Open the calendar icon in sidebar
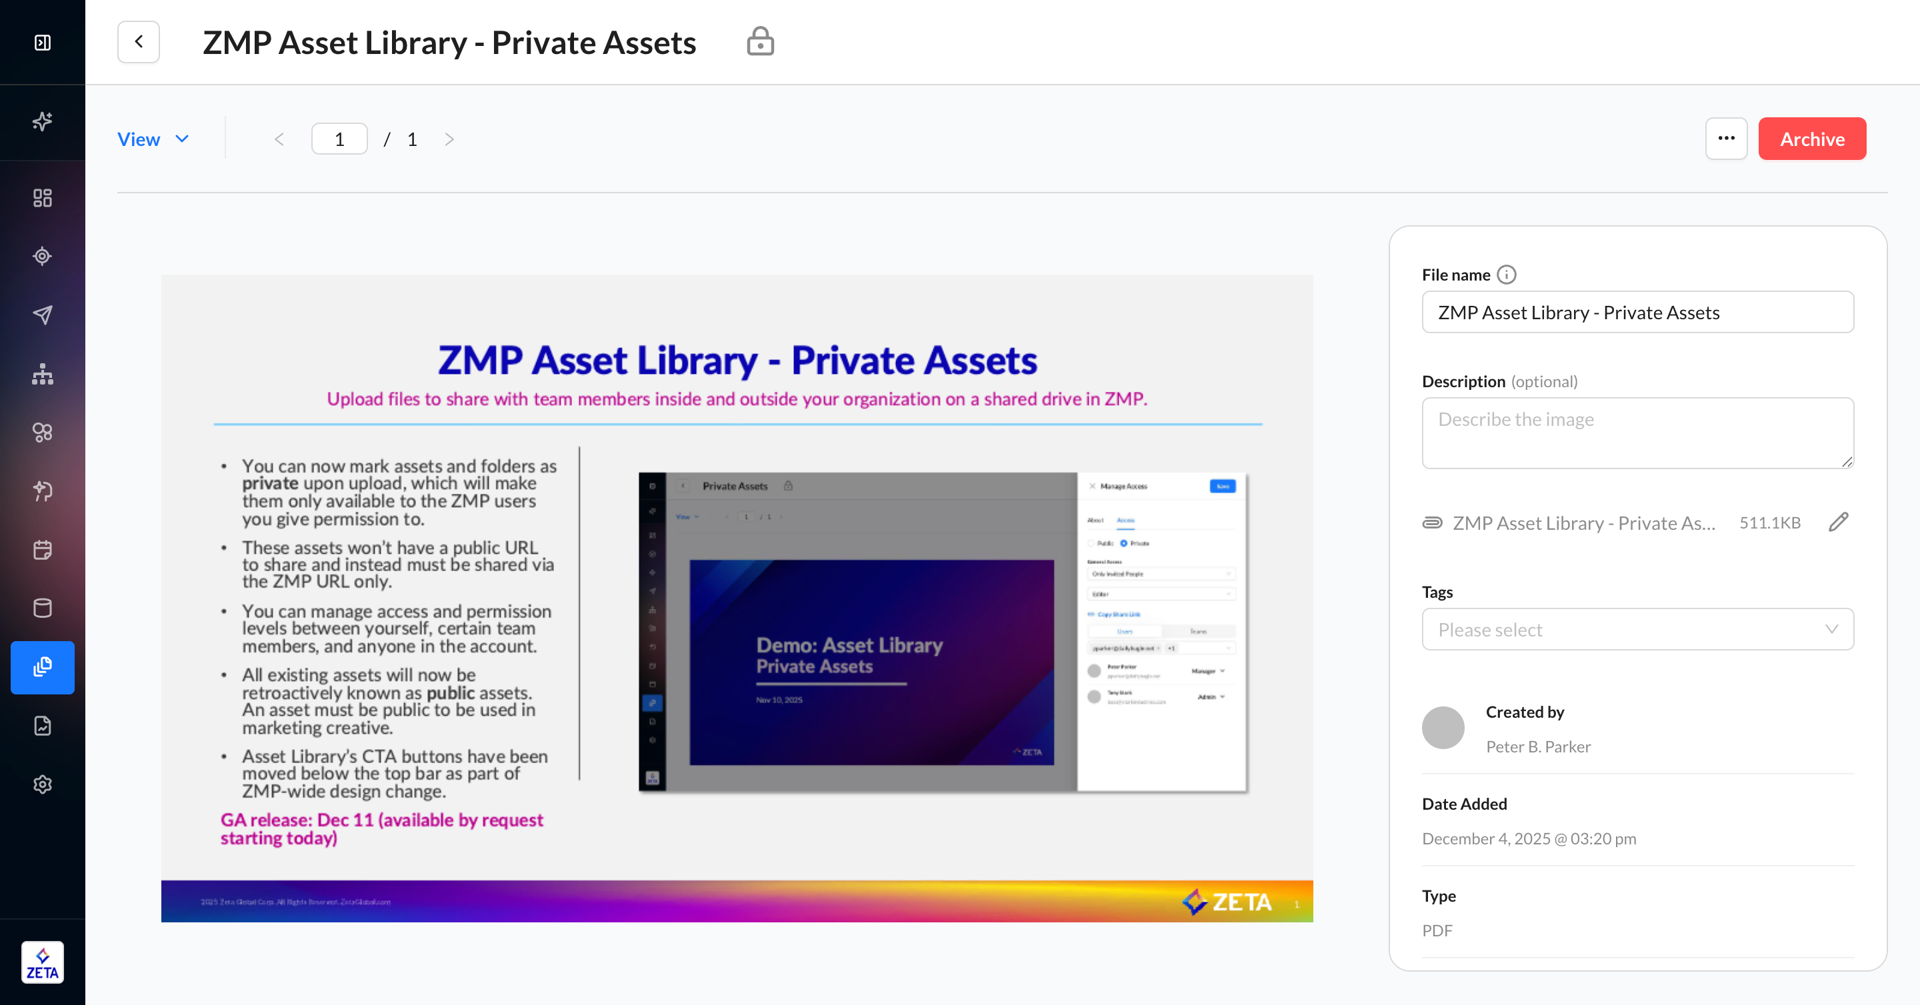The width and height of the screenshot is (1920, 1005). [42, 550]
